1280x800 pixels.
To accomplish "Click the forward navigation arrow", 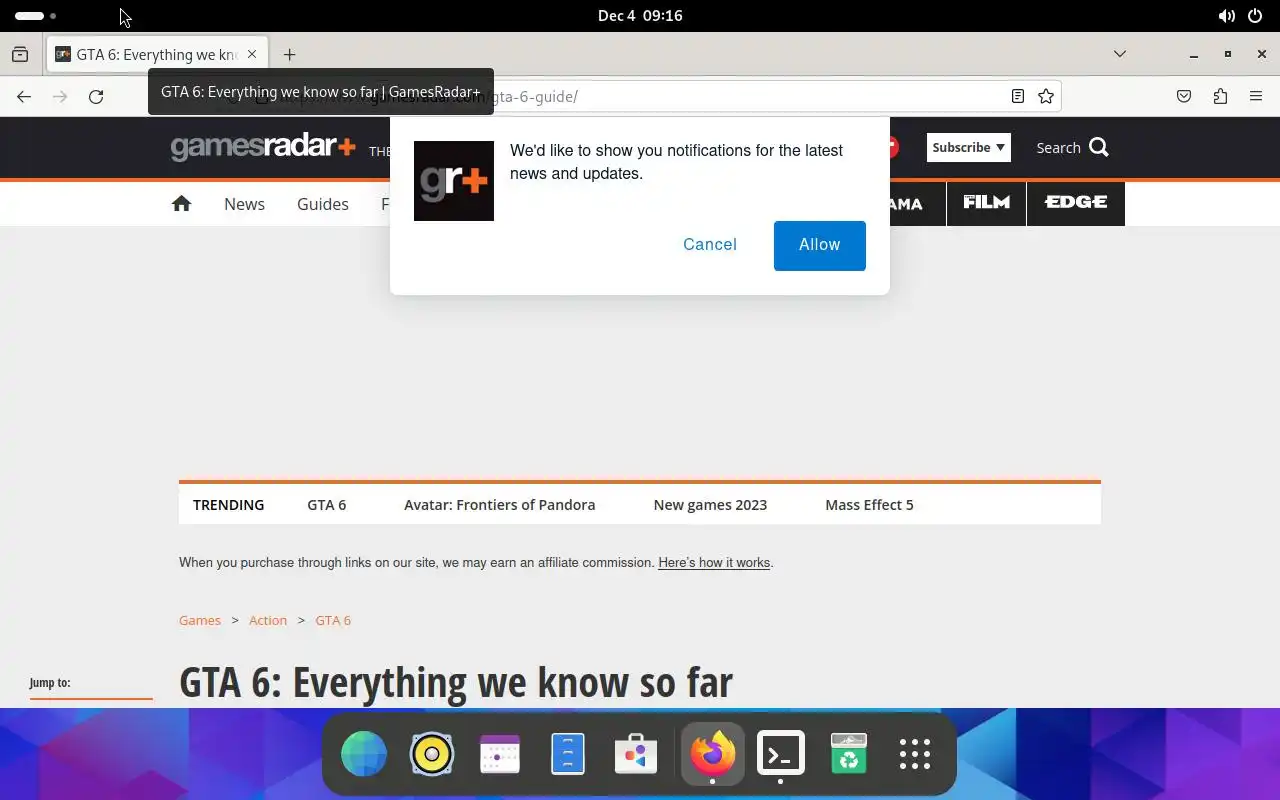I will 60,96.
